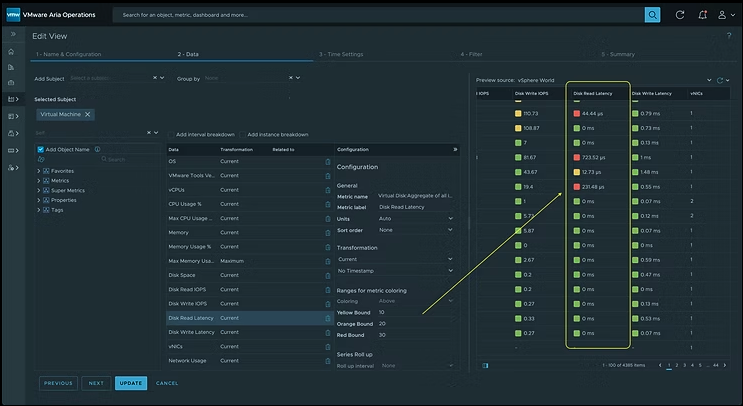Open the 2 - Data step tab
Screen dimensions: 743x406
coord(188,54)
